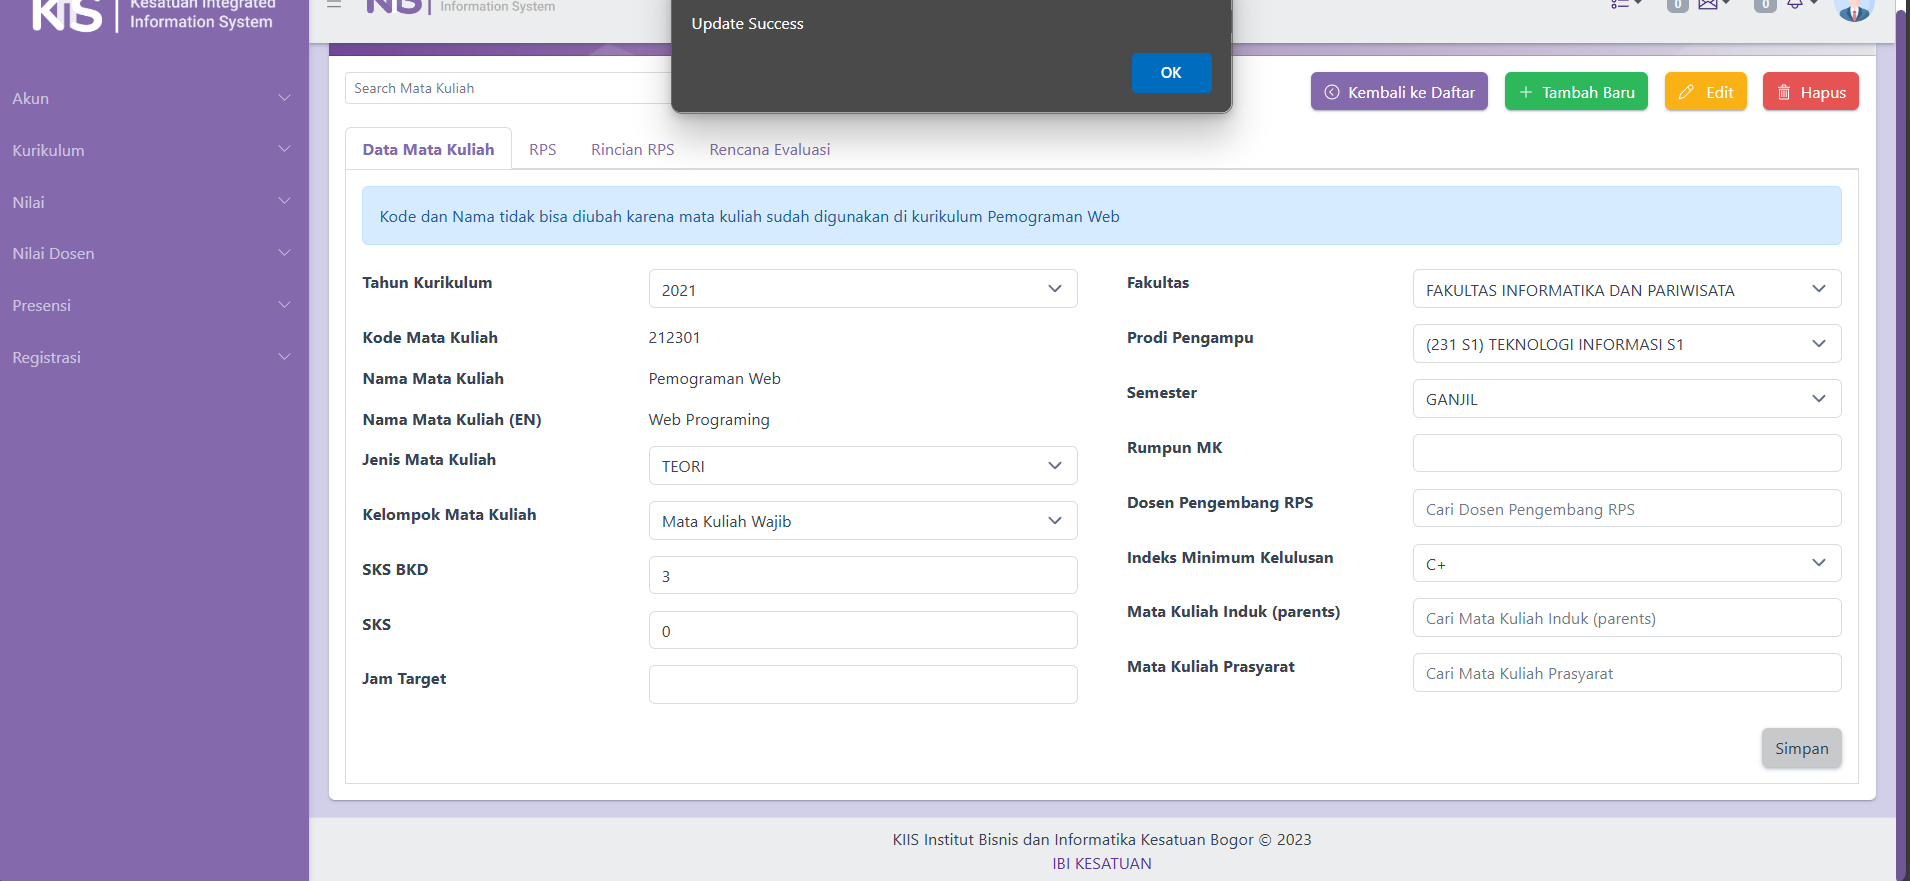Click the hamburger sidebar toggle icon
The width and height of the screenshot is (1910, 881).
pos(334,5)
